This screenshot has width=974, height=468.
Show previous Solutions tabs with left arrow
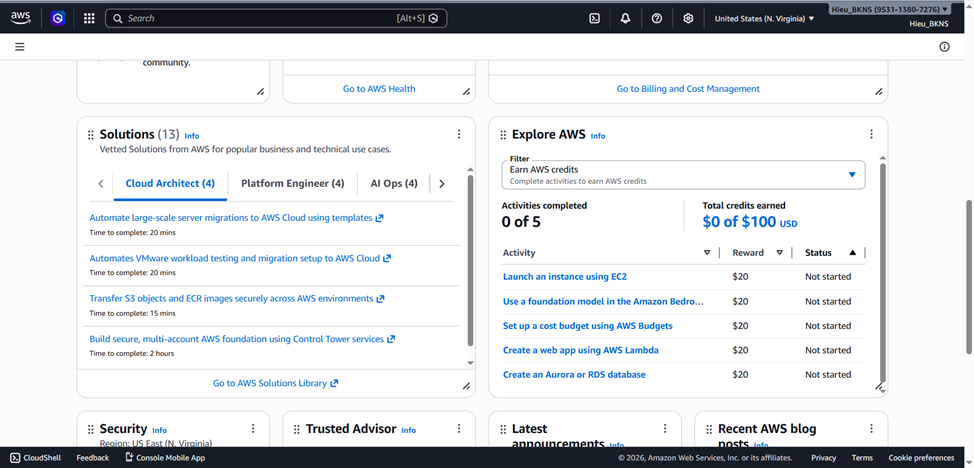pyautogui.click(x=101, y=183)
